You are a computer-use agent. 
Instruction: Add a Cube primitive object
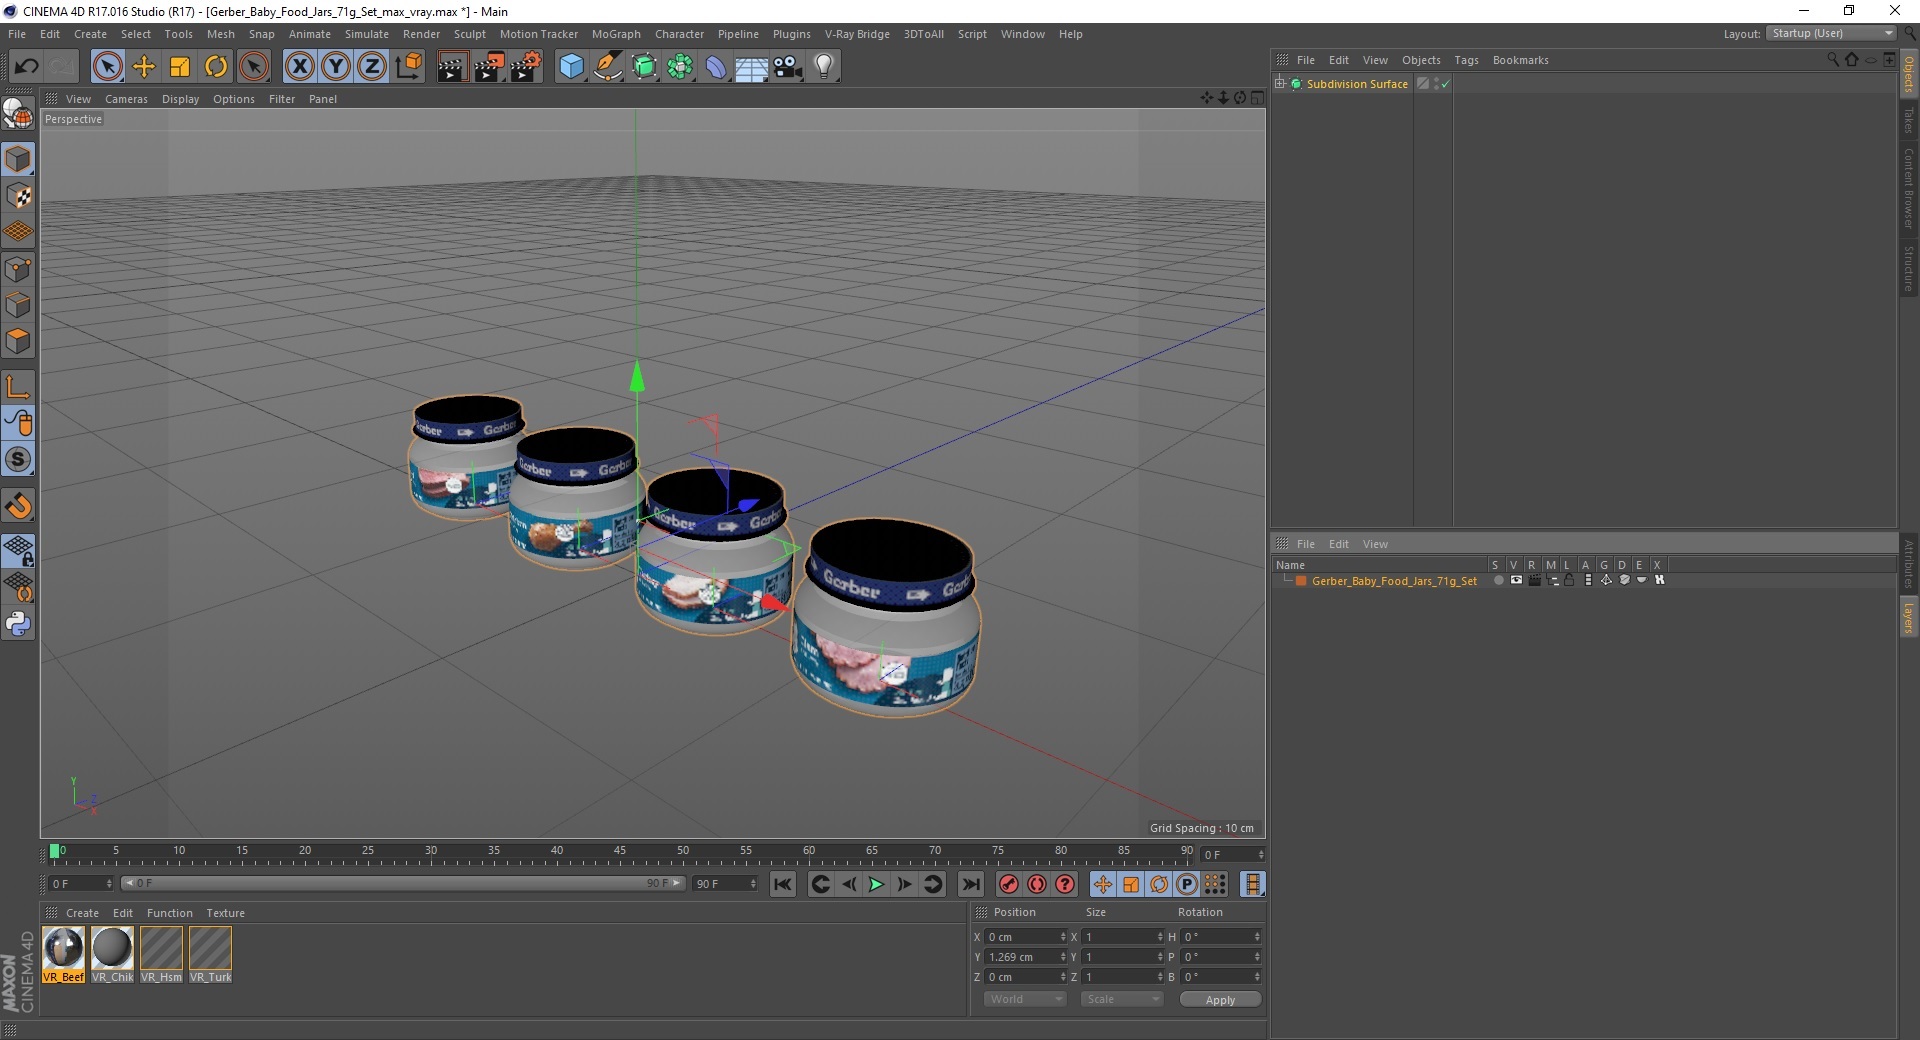[571, 67]
